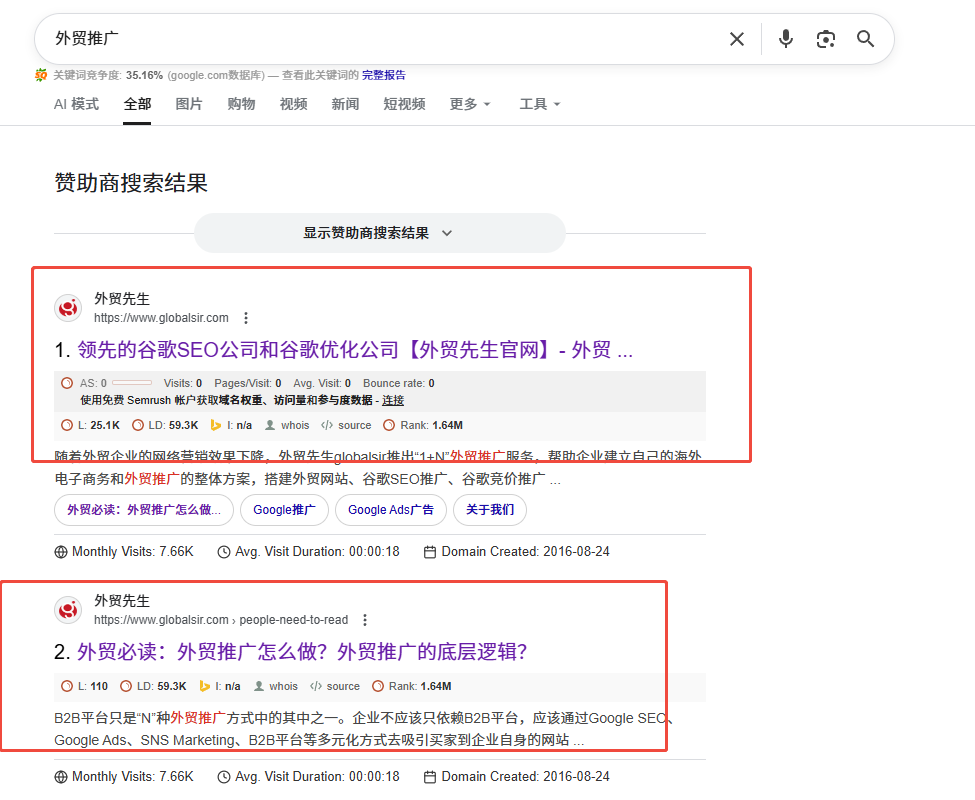Click Visits: 0 in the Semrush bar

(x=183, y=383)
